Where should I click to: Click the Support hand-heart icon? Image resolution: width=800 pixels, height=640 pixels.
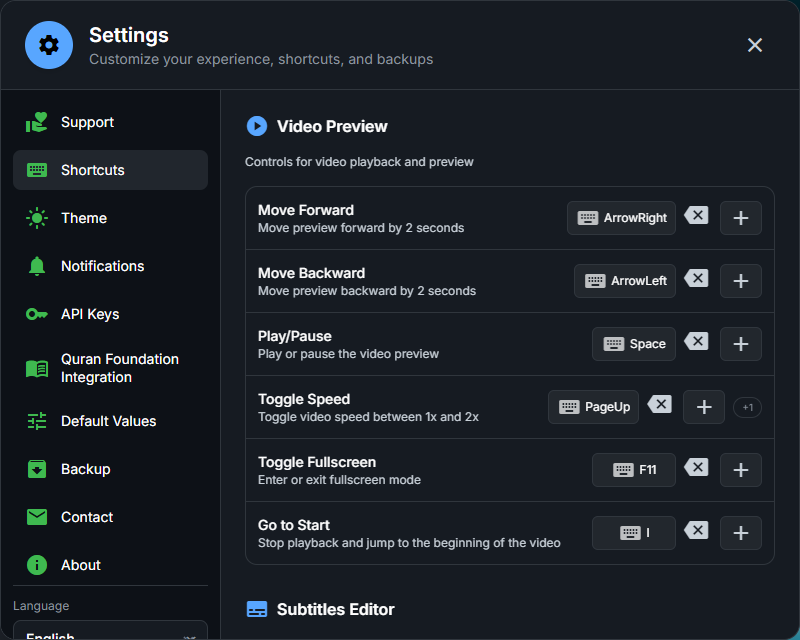(37, 122)
